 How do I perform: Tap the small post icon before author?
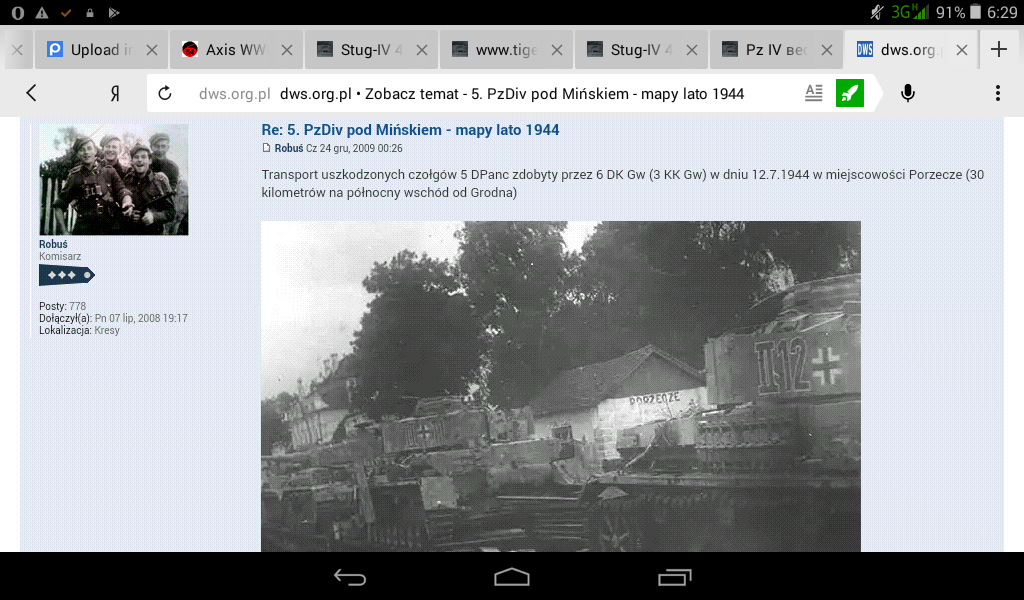tap(266, 148)
